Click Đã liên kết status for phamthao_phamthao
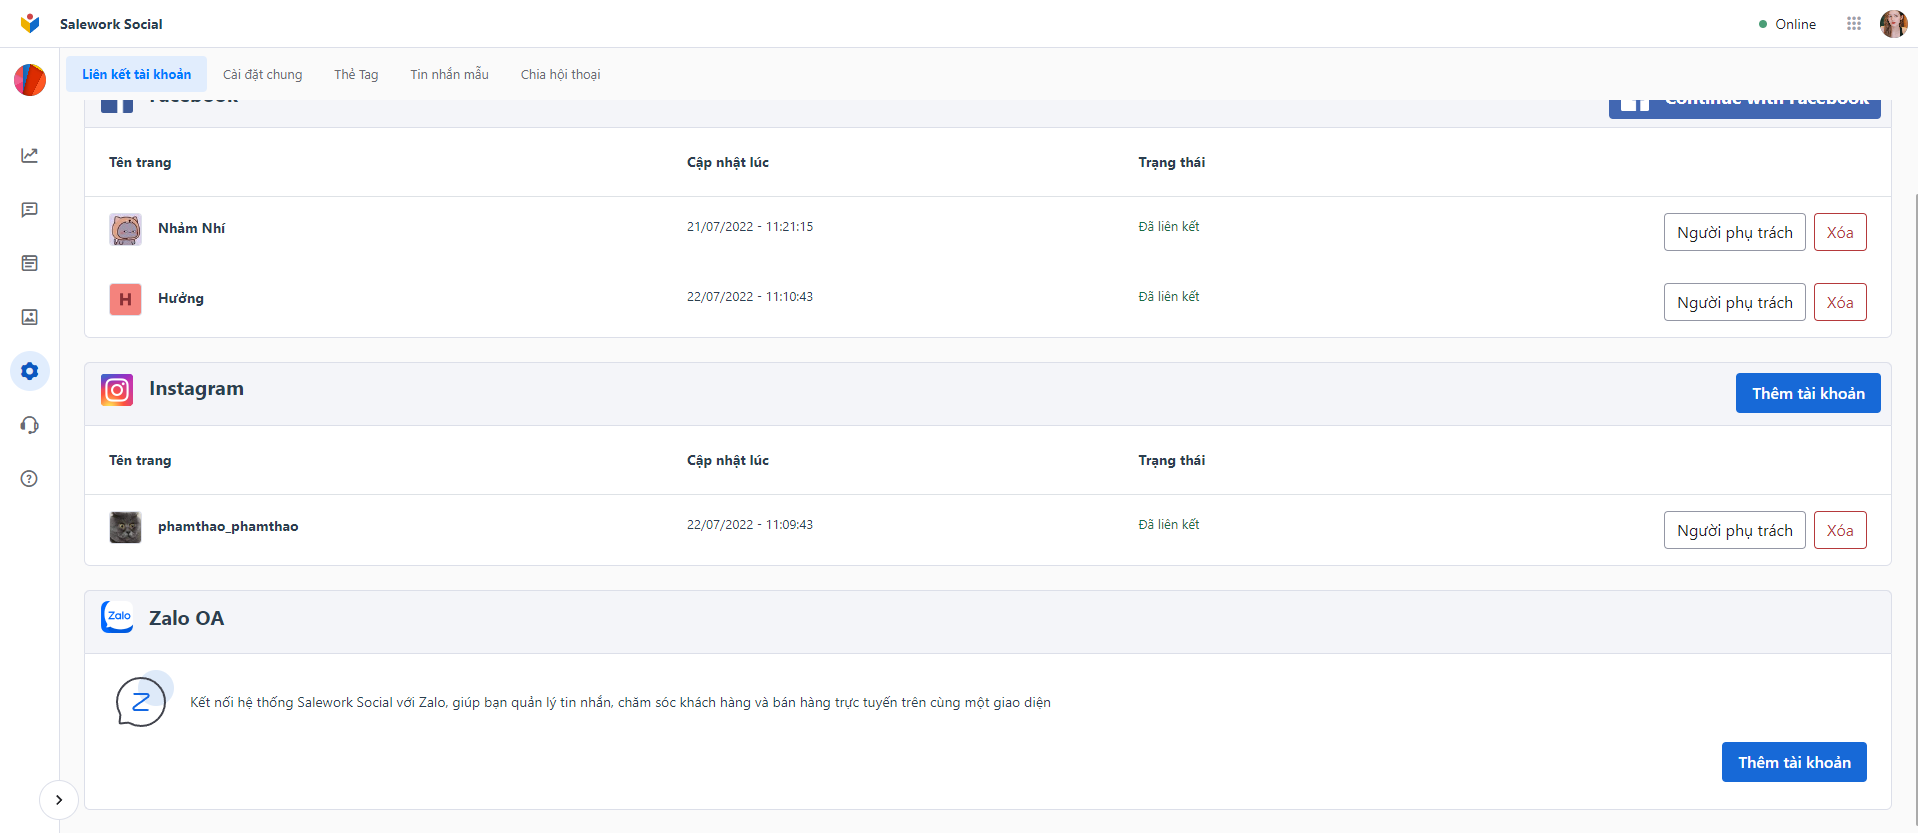 pos(1169,525)
